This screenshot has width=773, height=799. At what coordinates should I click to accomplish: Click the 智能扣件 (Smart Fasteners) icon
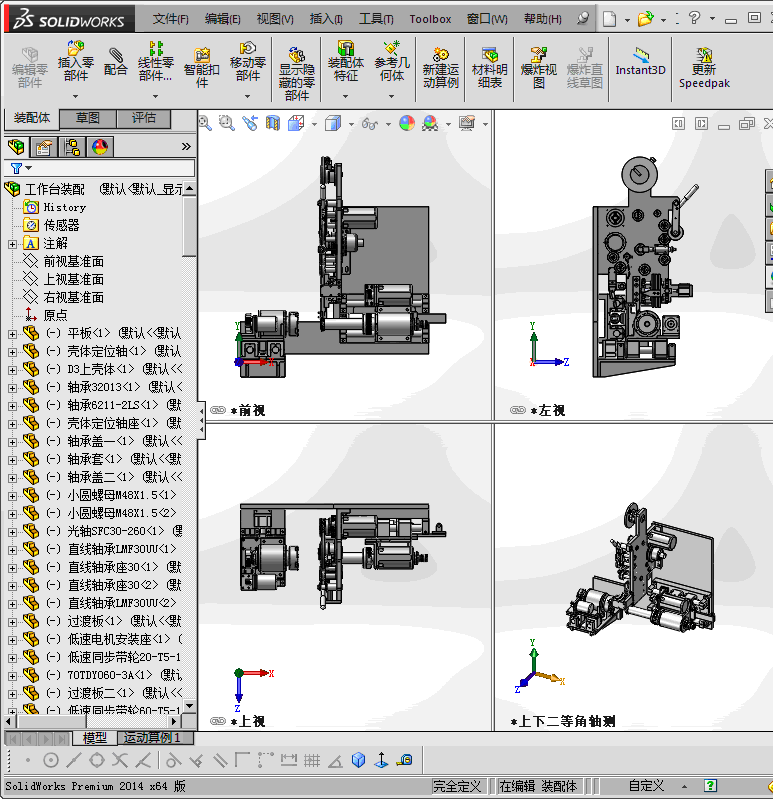point(201,65)
